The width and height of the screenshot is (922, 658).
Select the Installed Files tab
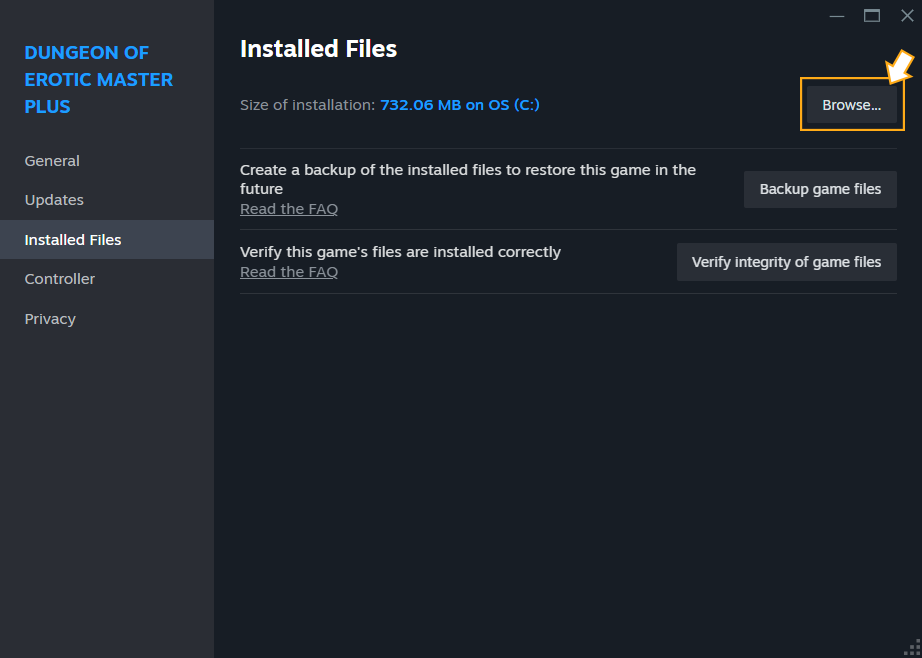pos(73,240)
